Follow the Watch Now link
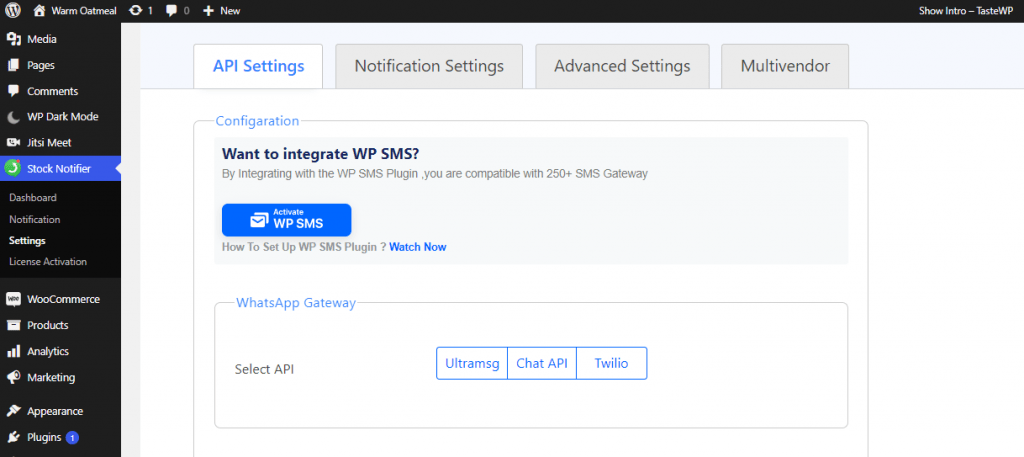 pyautogui.click(x=418, y=247)
